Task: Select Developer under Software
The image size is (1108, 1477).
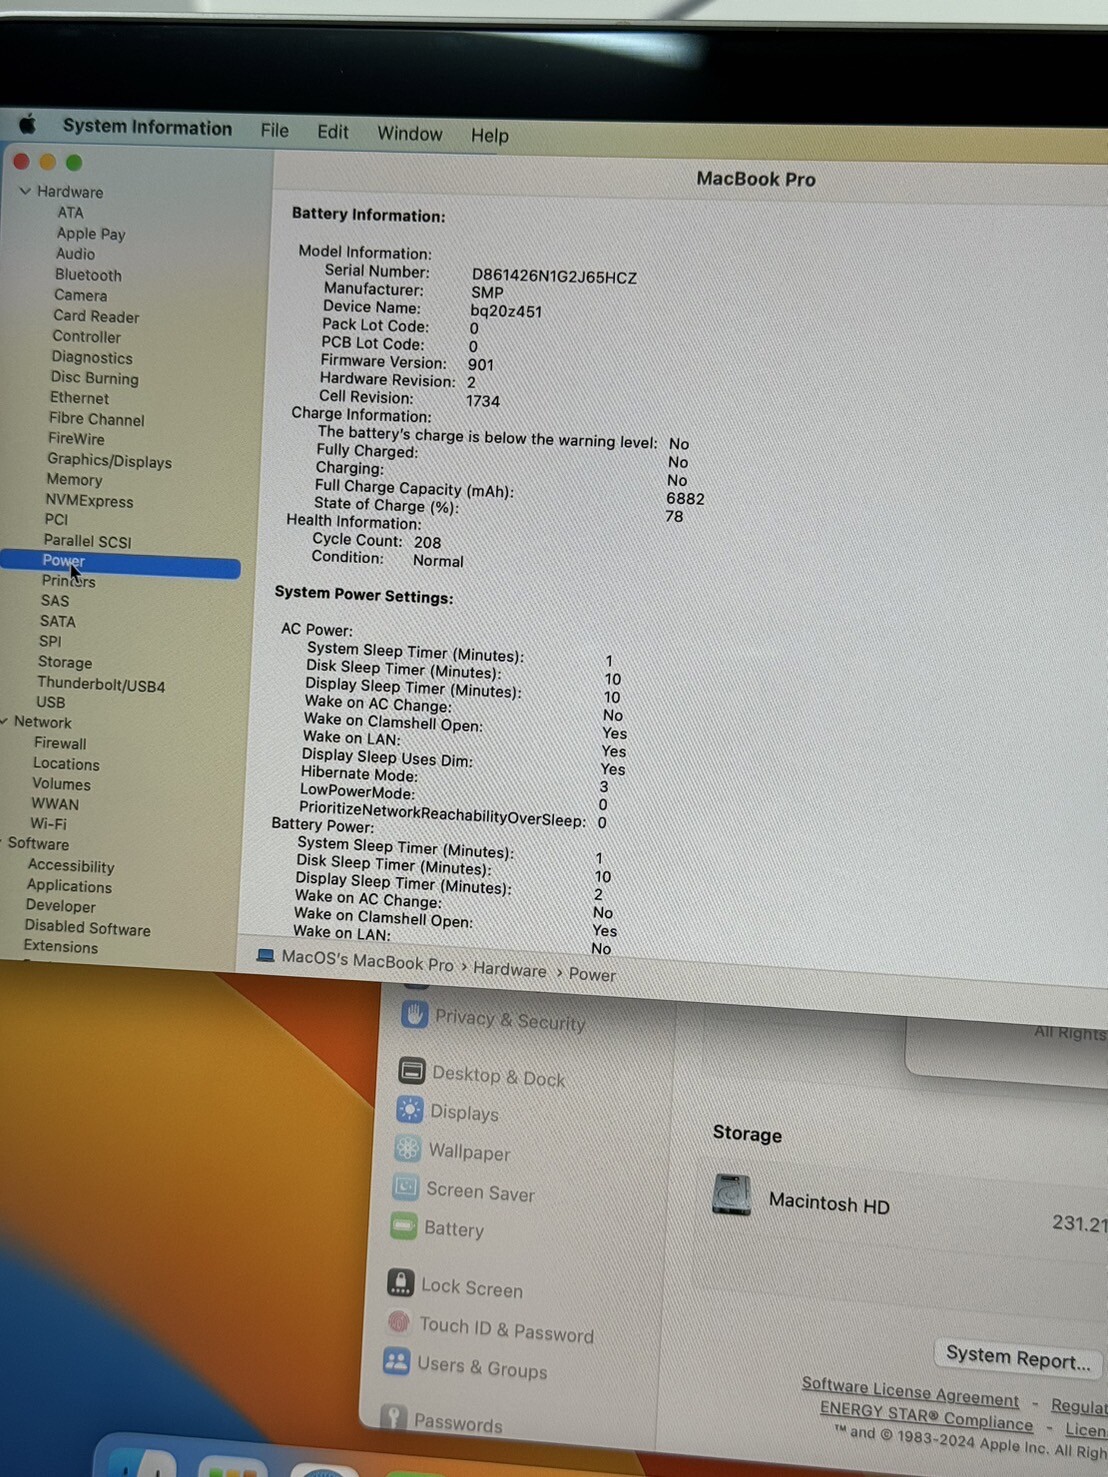Action: click(61, 906)
